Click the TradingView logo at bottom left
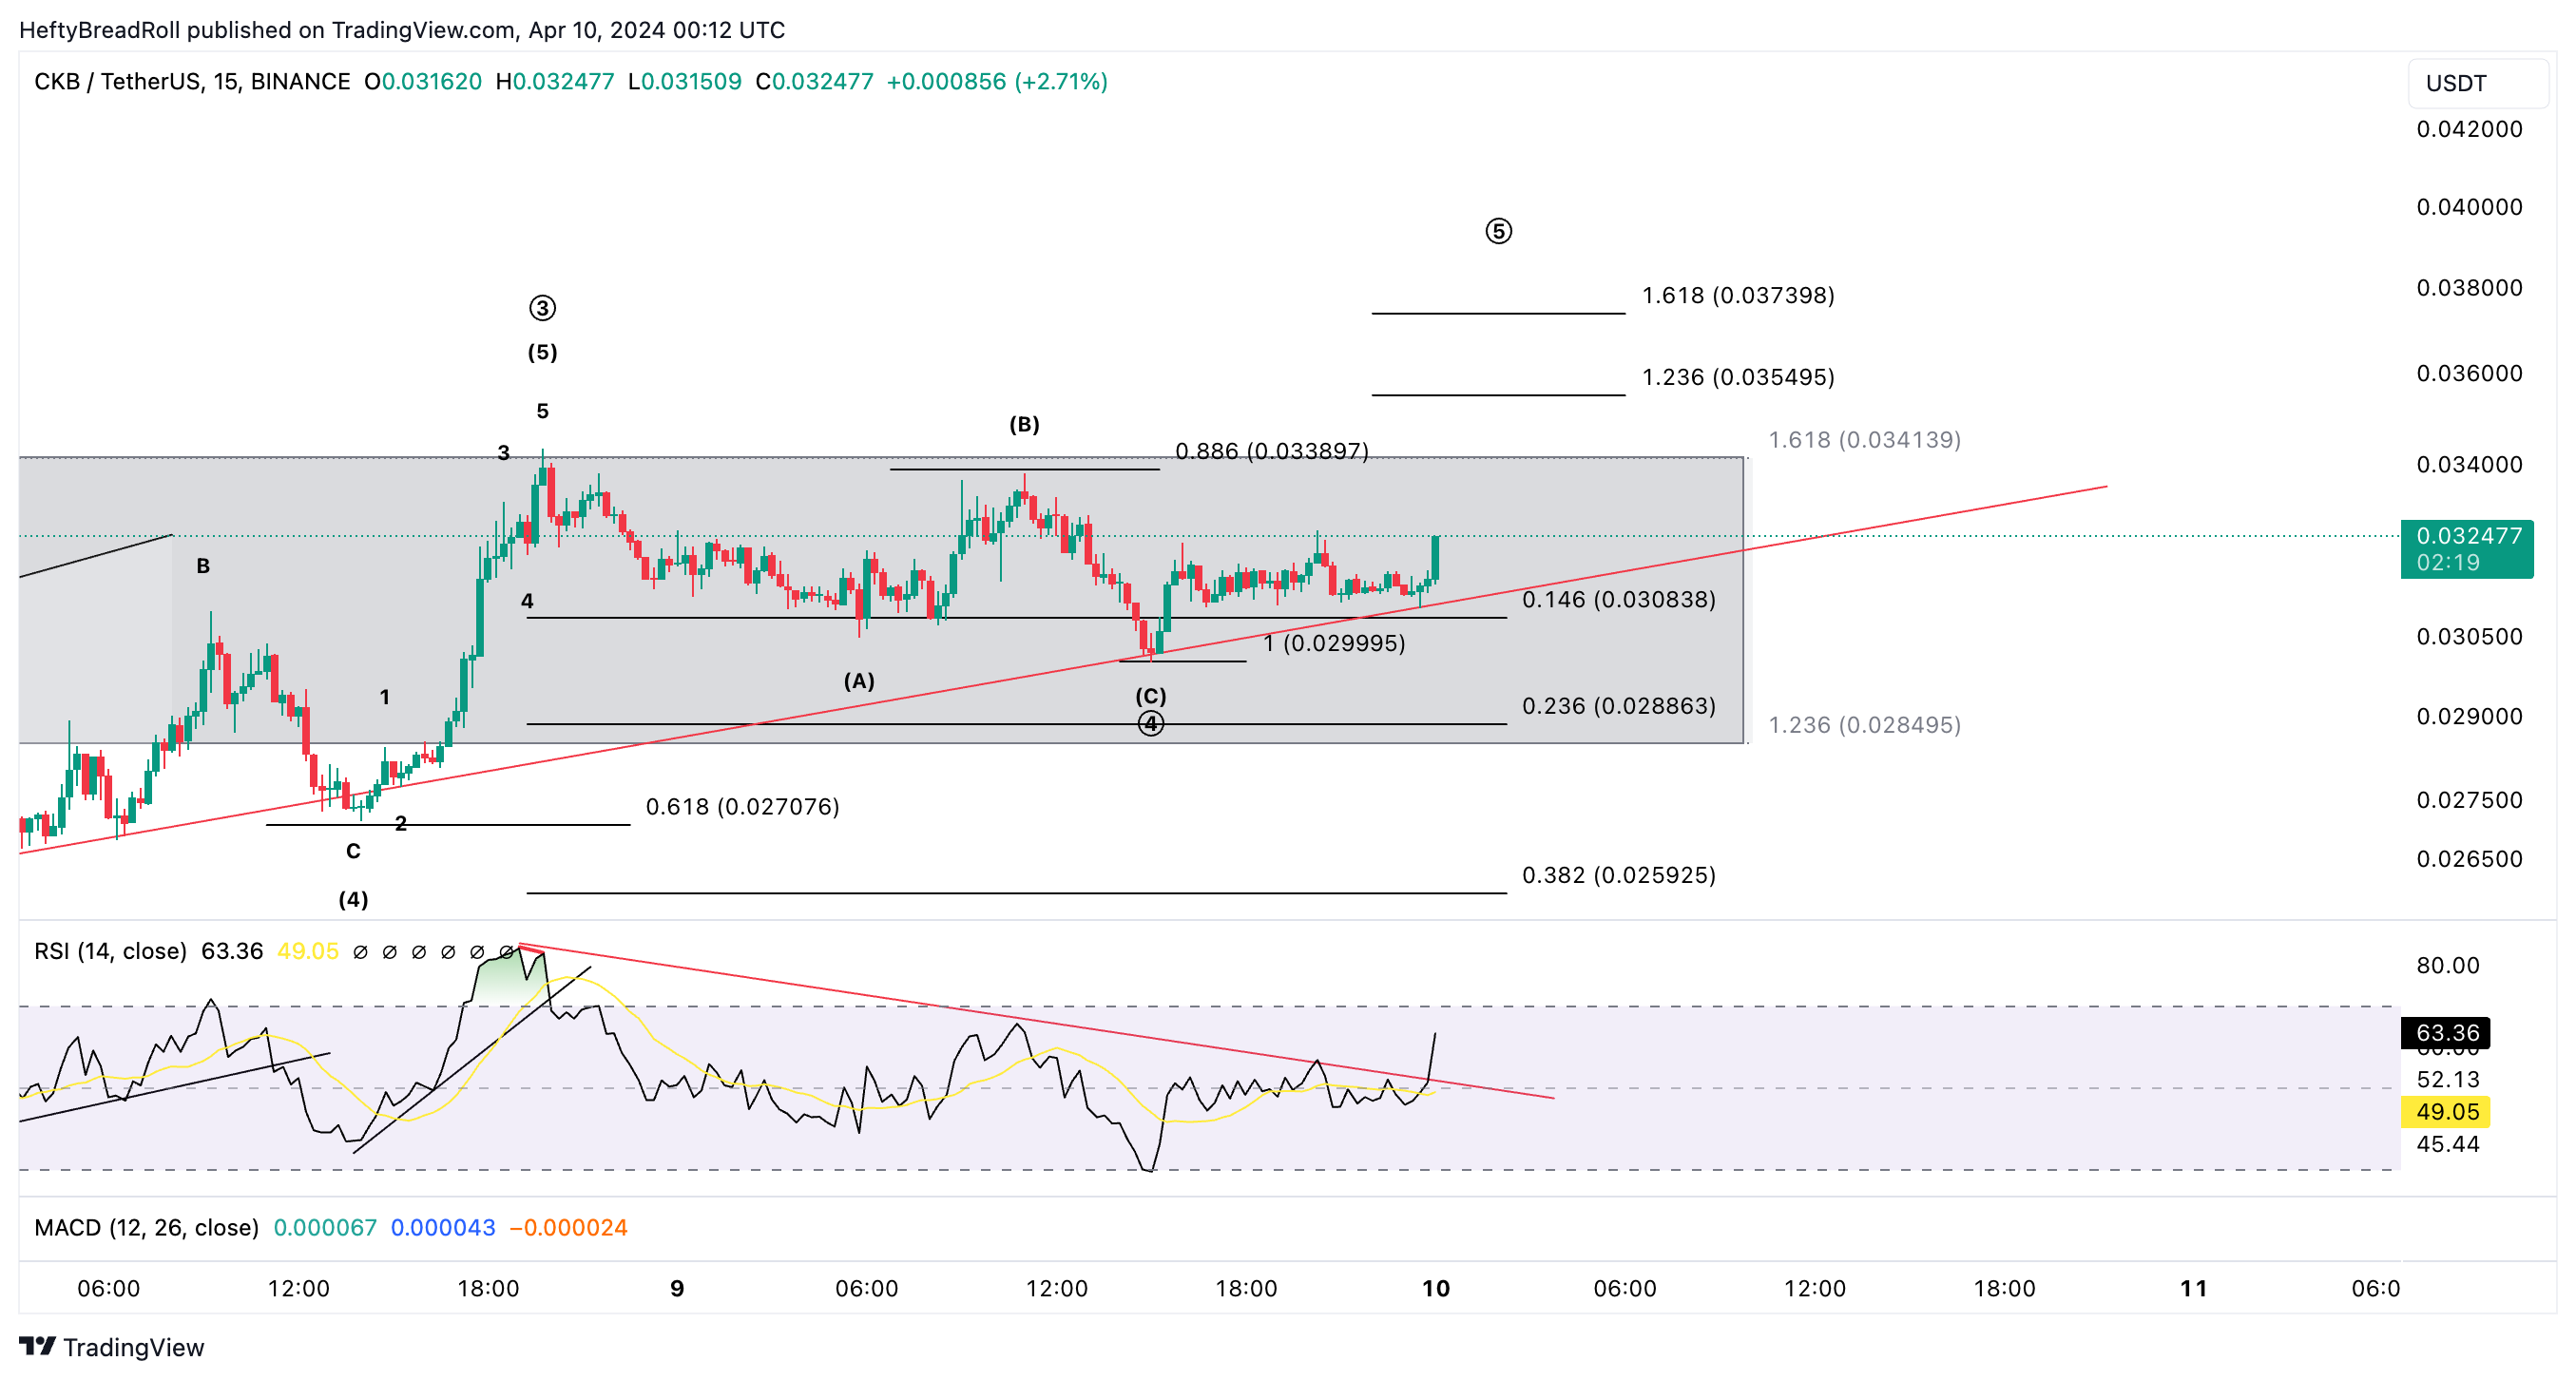 pos(111,1347)
